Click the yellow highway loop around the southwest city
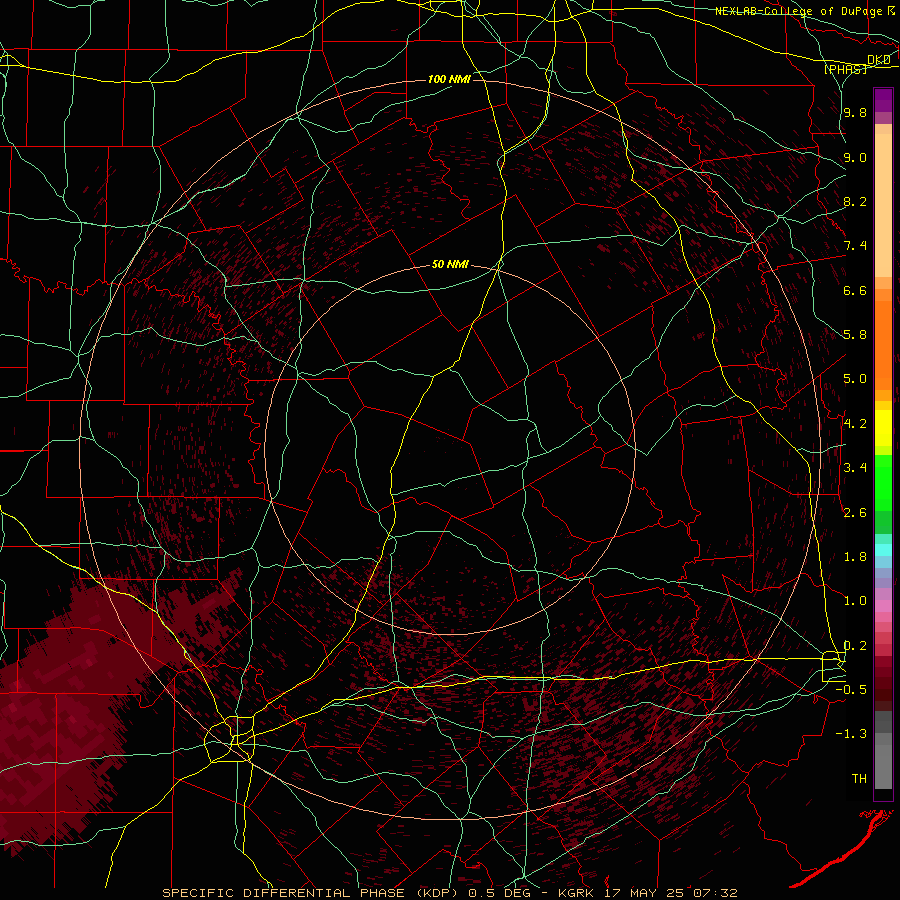This screenshot has width=900, height=900. [230, 739]
